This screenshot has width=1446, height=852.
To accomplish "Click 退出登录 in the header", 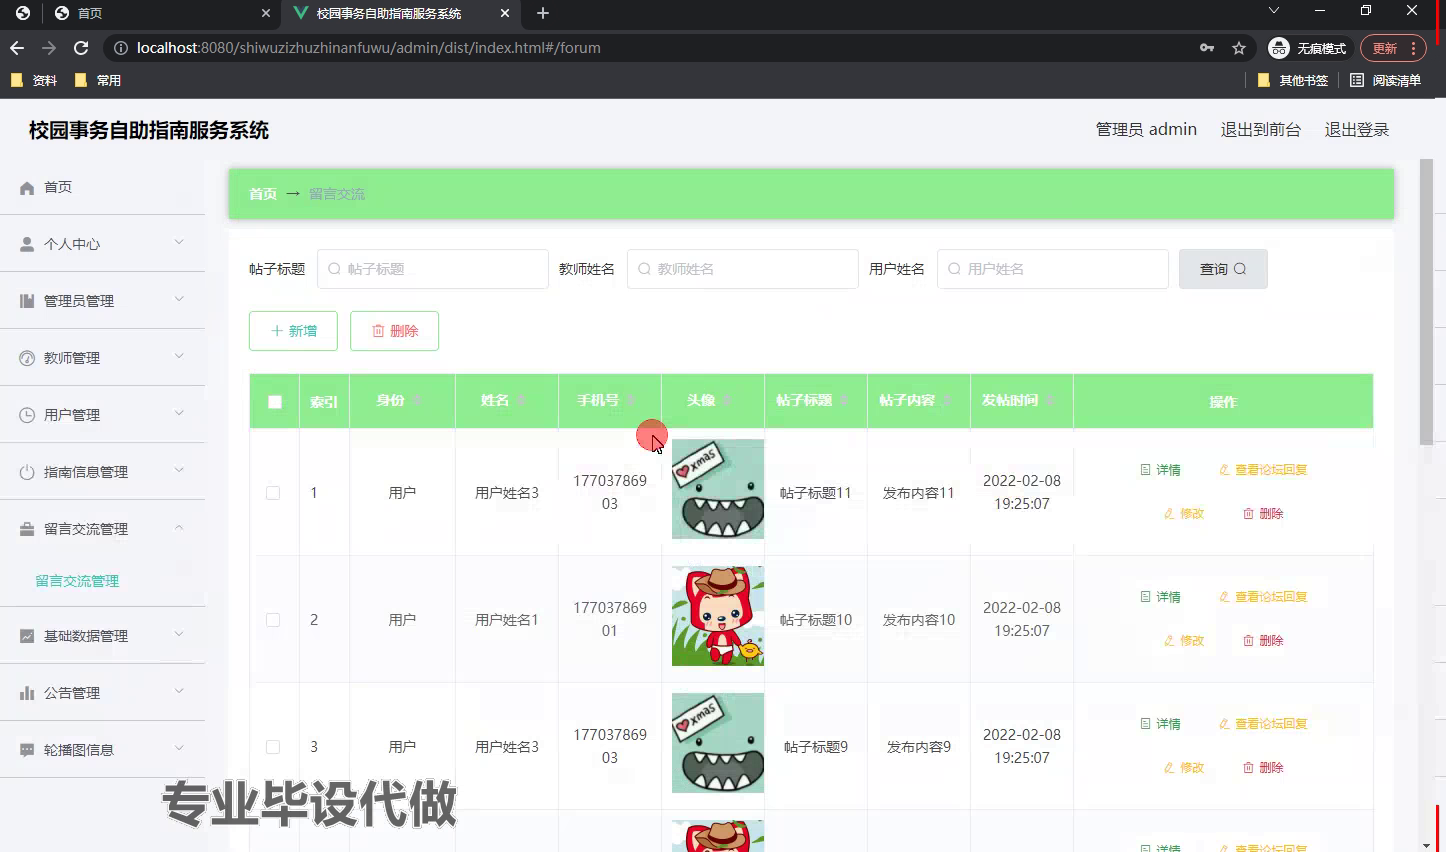I will [x=1357, y=130].
